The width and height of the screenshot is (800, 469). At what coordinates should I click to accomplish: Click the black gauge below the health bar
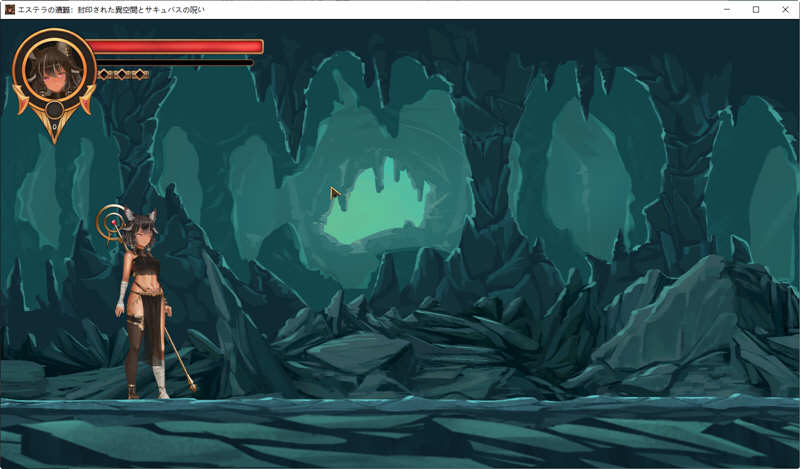[173, 62]
